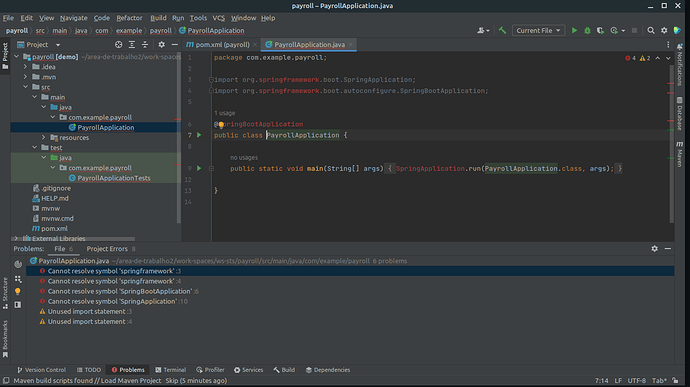Screen dimensions: 690x387
Task: Open the Navigate menu
Action: [x=73, y=18]
